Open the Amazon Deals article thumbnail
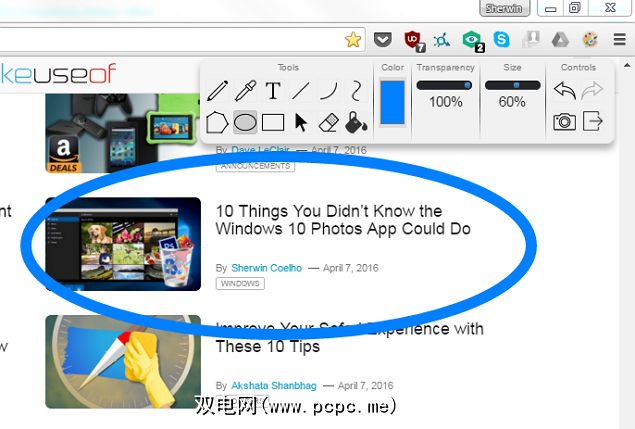Image resolution: width=635 pixels, height=429 pixels. click(123, 133)
